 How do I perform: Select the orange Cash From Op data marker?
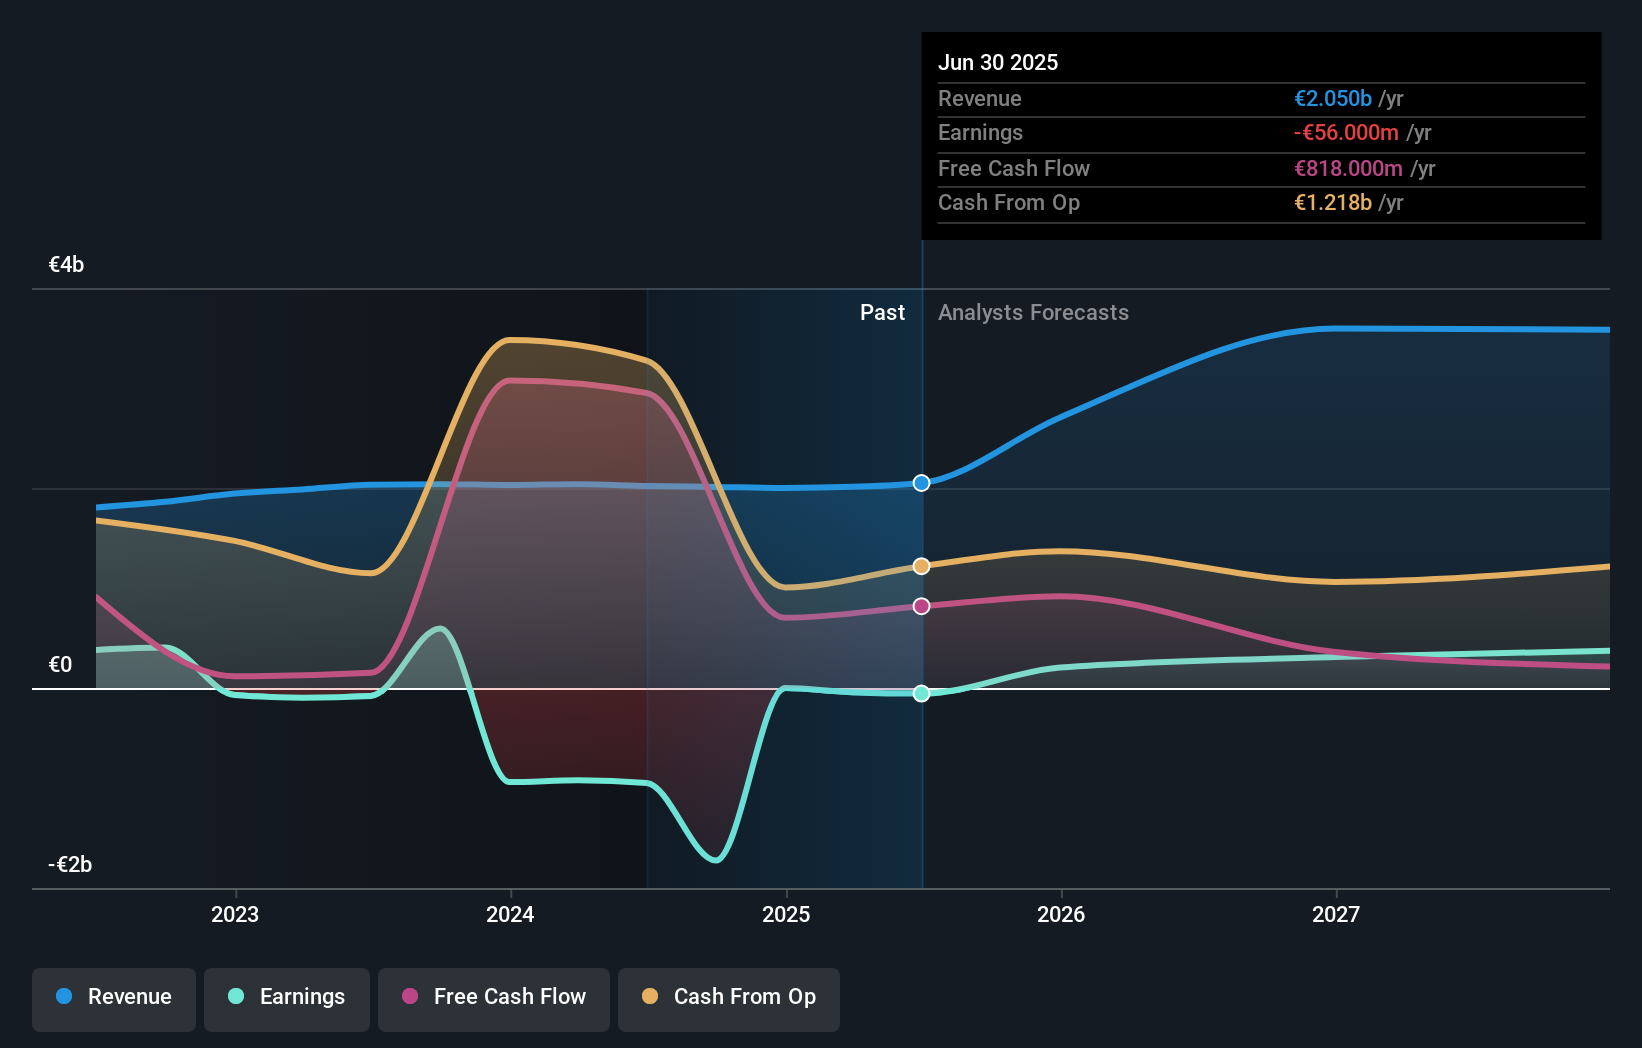[922, 566]
